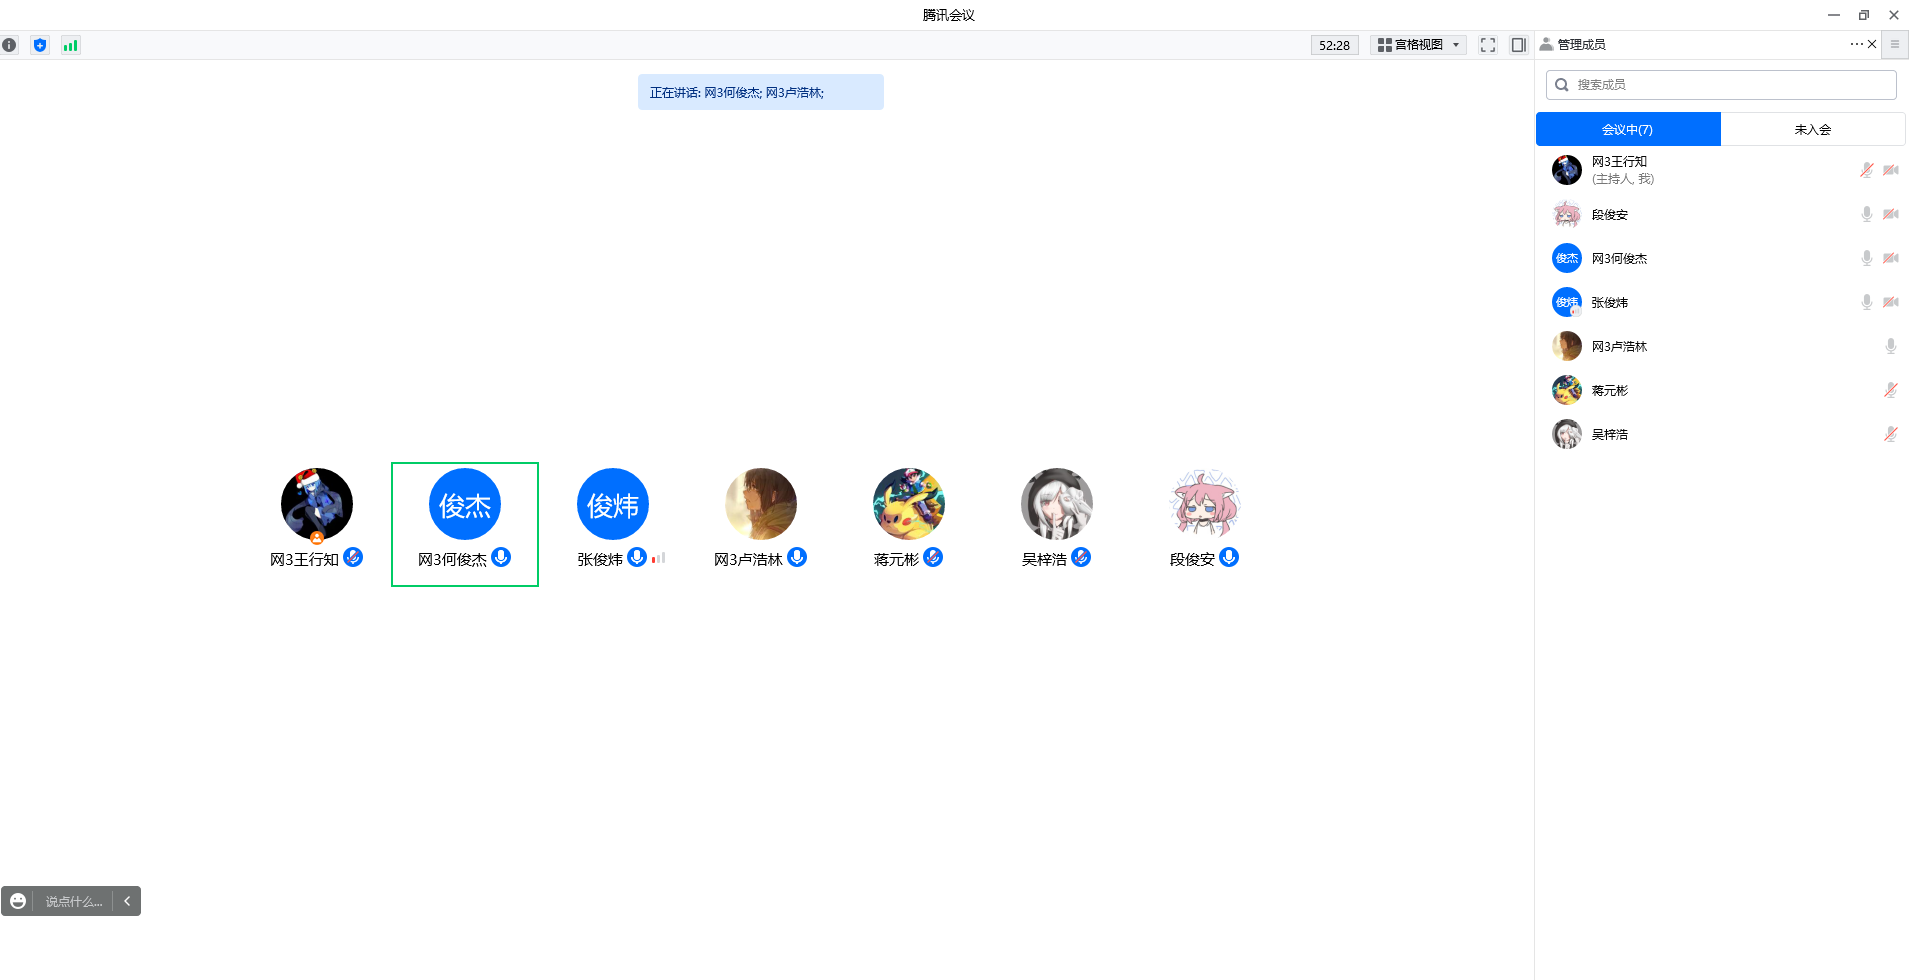Select 网3卢浩林's avatar in the grid
This screenshot has width=1909, height=980.
coord(761,504)
